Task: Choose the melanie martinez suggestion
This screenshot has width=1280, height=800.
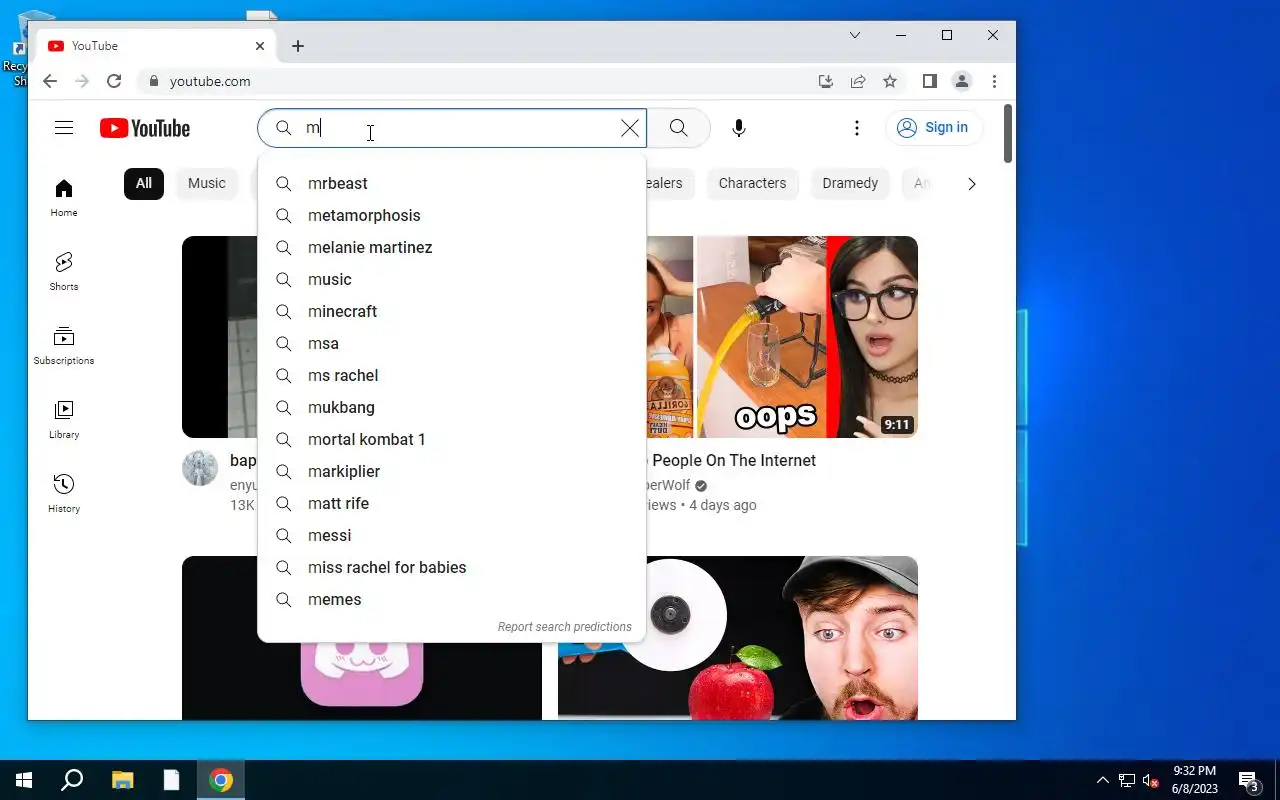Action: pos(452,248)
